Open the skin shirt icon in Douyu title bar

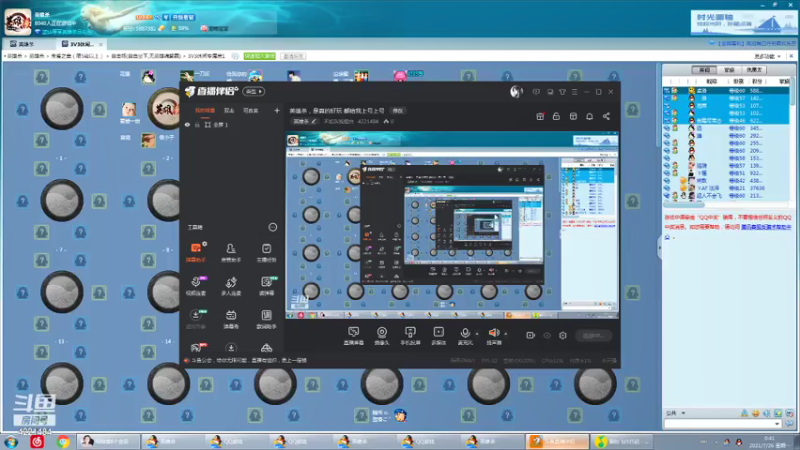click(562, 92)
